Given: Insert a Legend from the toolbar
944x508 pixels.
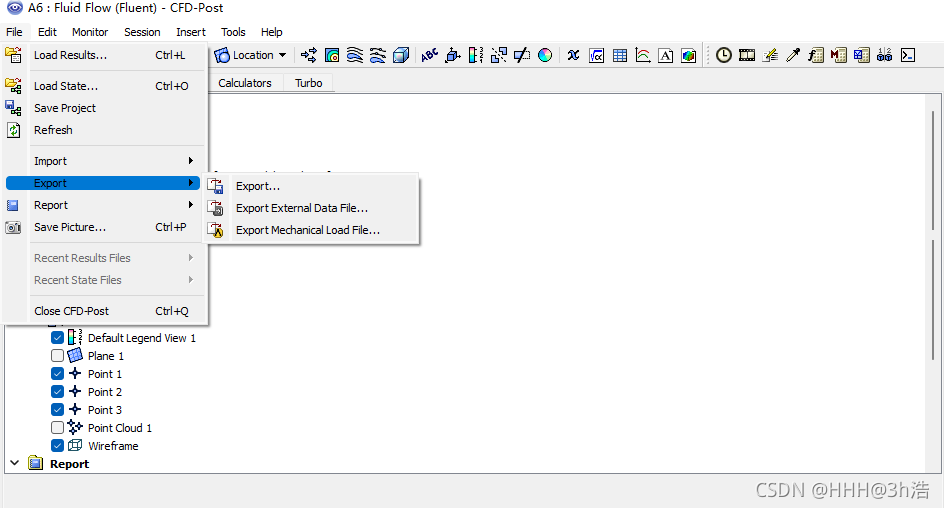Looking at the screenshot, I should point(476,55).
